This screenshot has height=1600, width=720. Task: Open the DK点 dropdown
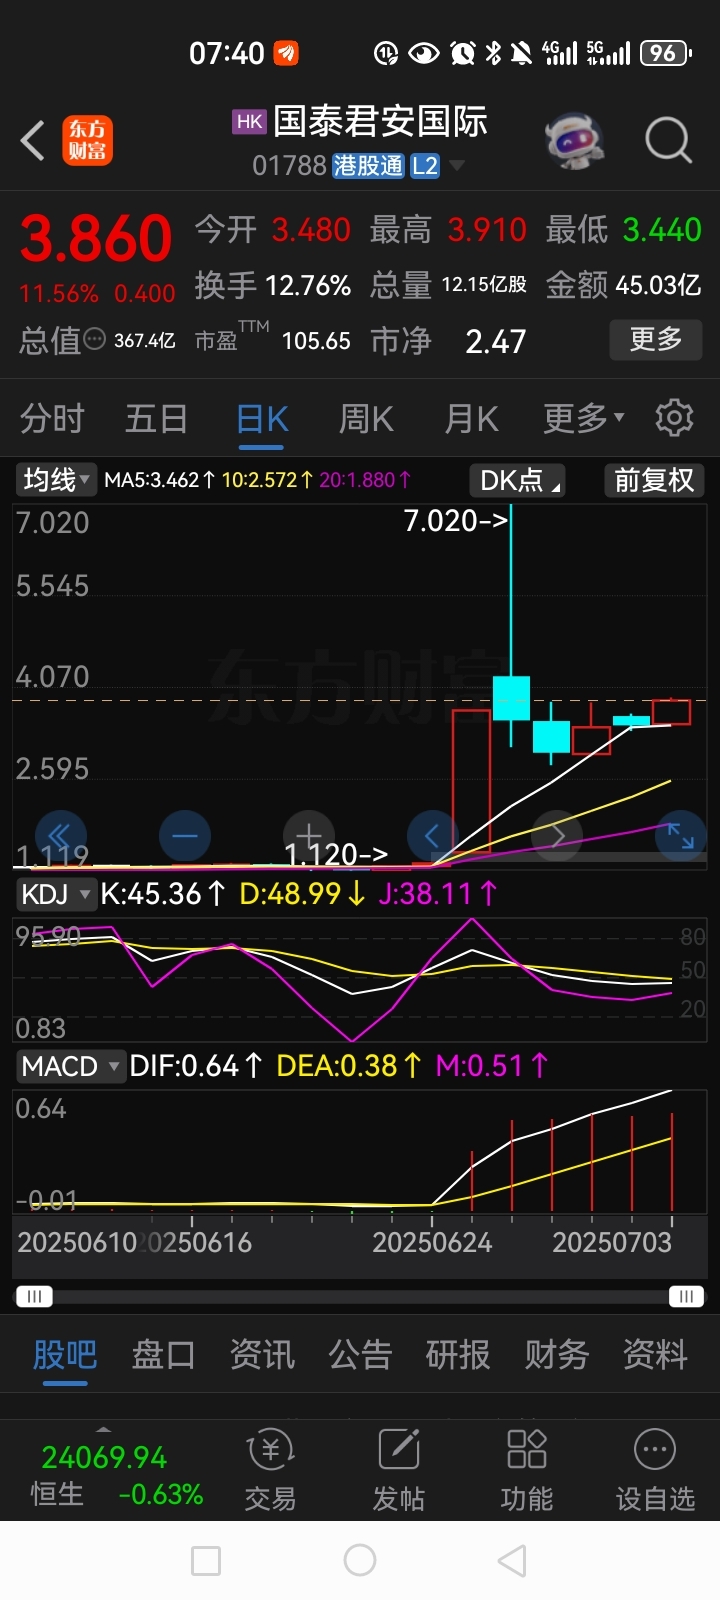point(516,480)
